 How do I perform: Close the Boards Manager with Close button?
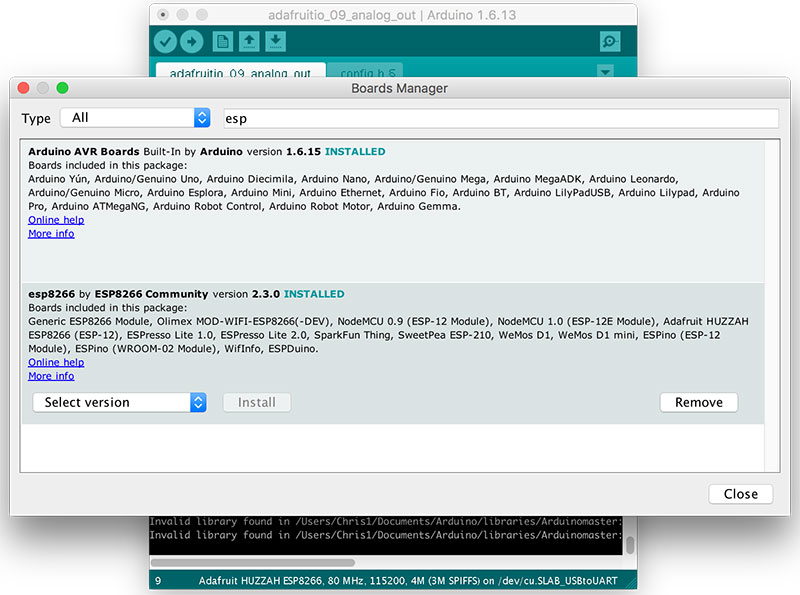click(740, 494)
